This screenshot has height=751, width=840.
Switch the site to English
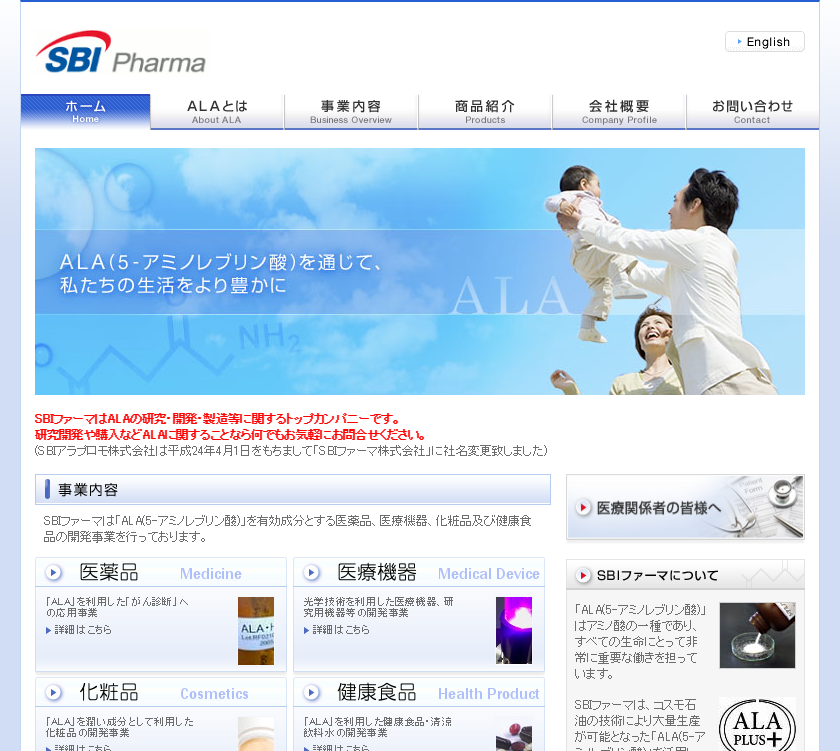[x=764, y=42]
